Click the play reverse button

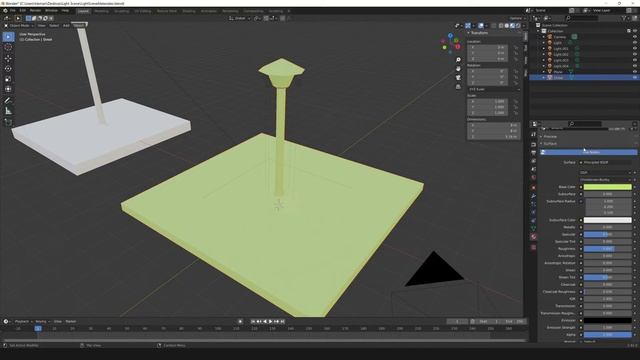pyautogui.click(x=265, y=322)
